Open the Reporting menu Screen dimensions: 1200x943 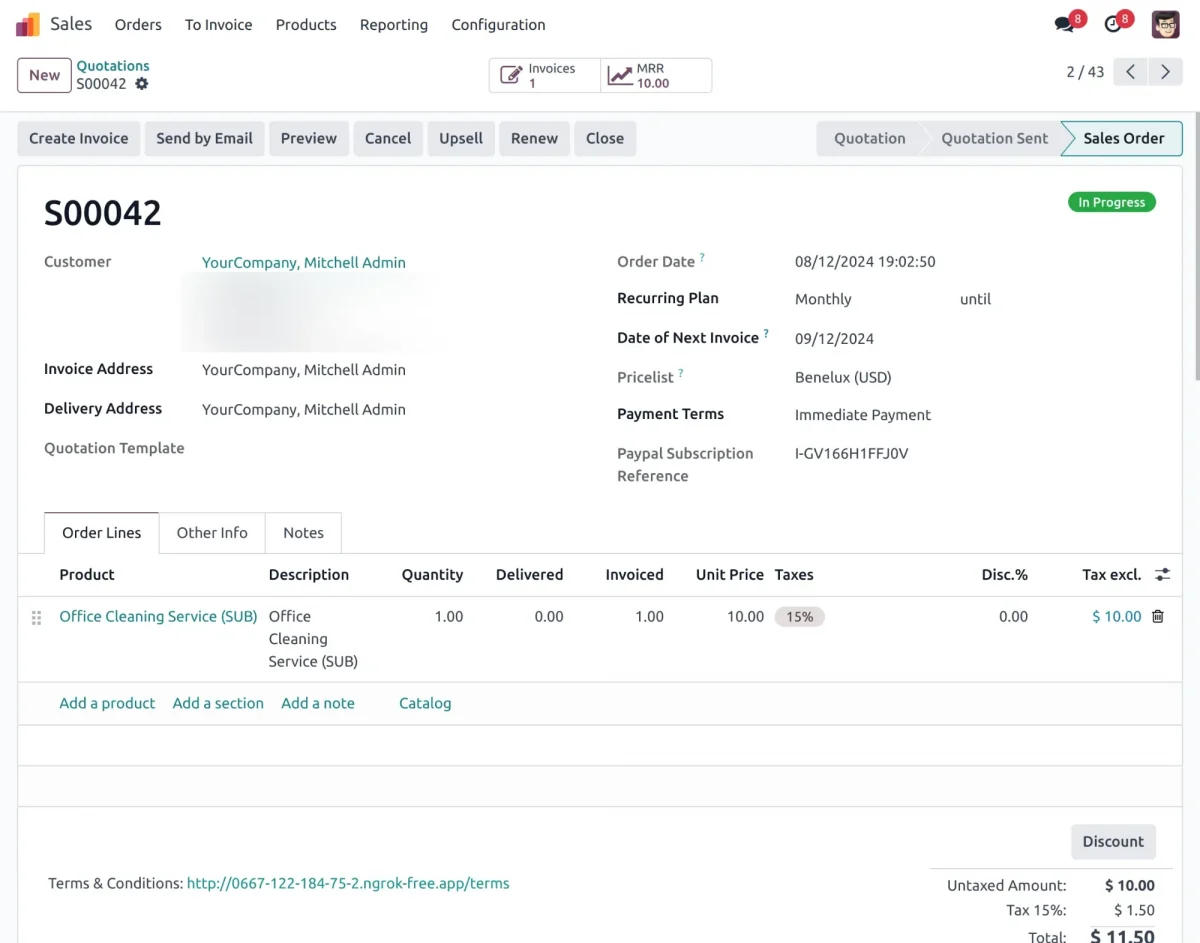click(393, 24)
